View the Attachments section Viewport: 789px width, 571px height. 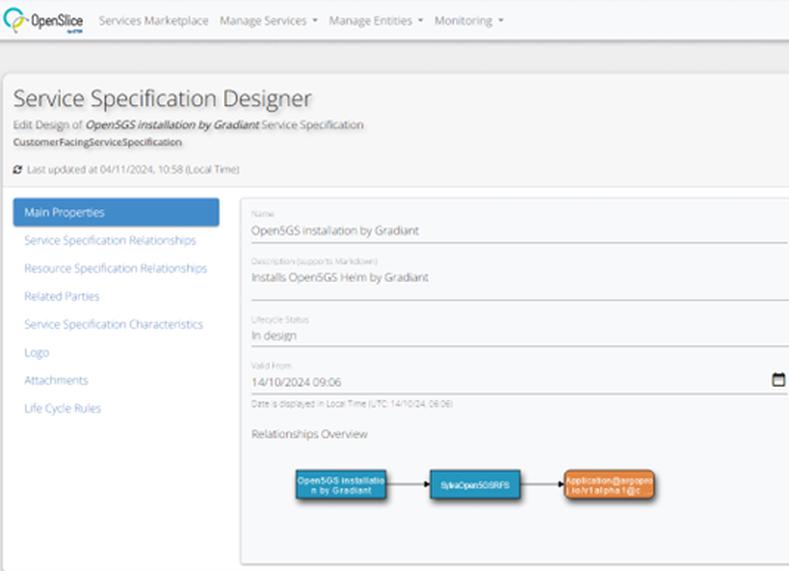click(56, 380)
